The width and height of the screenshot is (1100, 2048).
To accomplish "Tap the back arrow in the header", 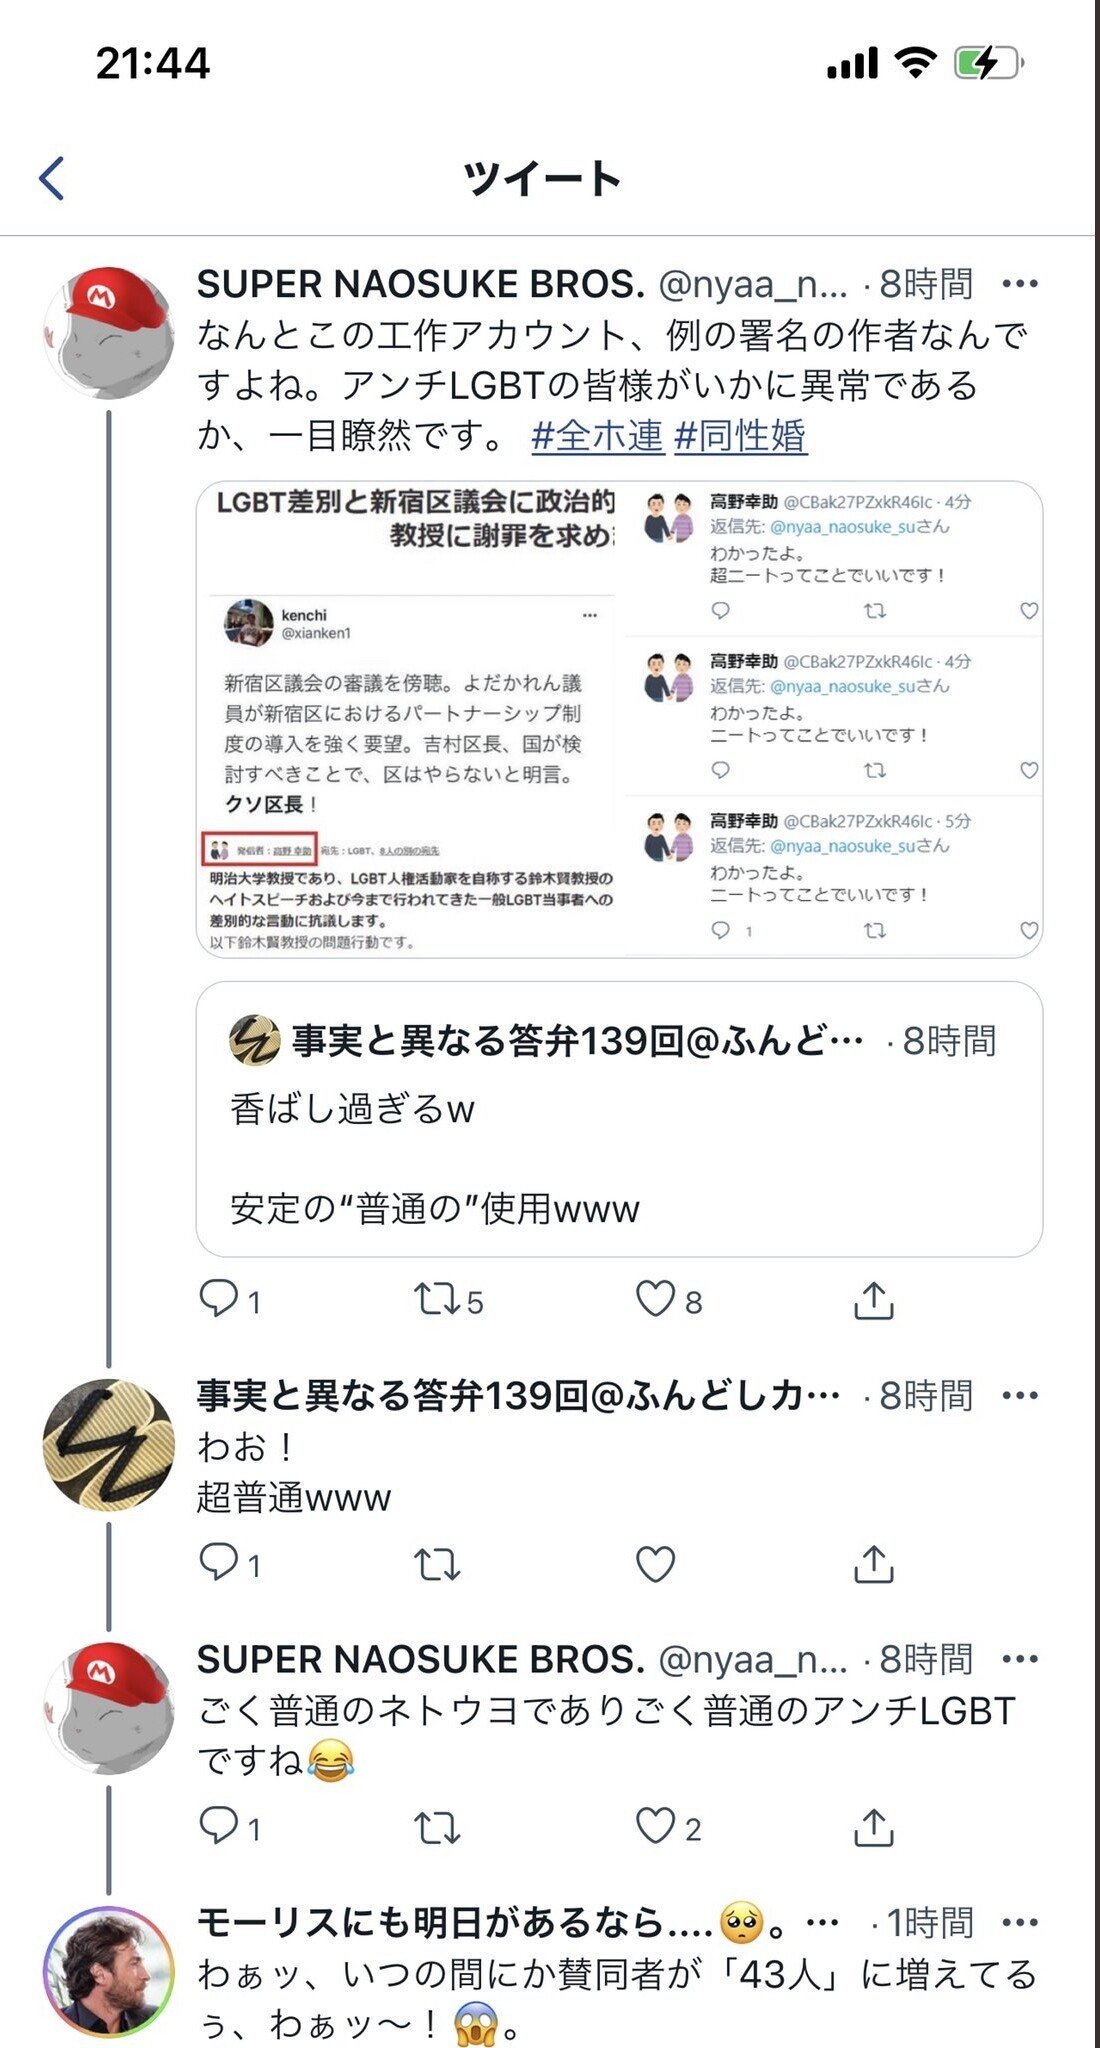I will [x=52, y=179].
